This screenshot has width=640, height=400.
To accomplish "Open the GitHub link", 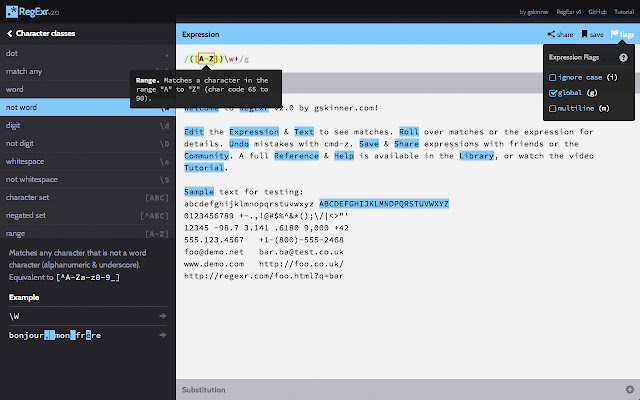I will [598, 12].
